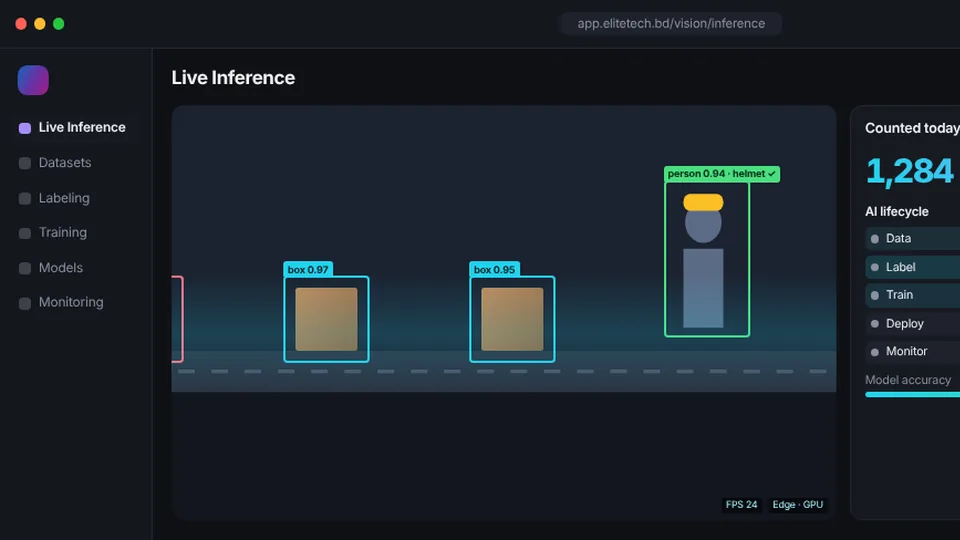This screenshot has height=540, width=960.
Task: Click the address bar URL field
Action: pos(671,23)
